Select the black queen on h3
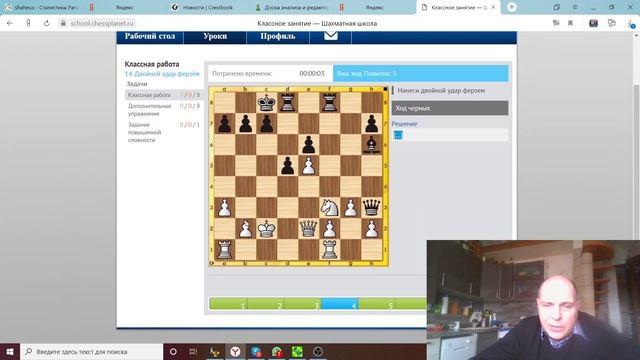This screenshot has width=640, height=360. [x=371, y=207]
